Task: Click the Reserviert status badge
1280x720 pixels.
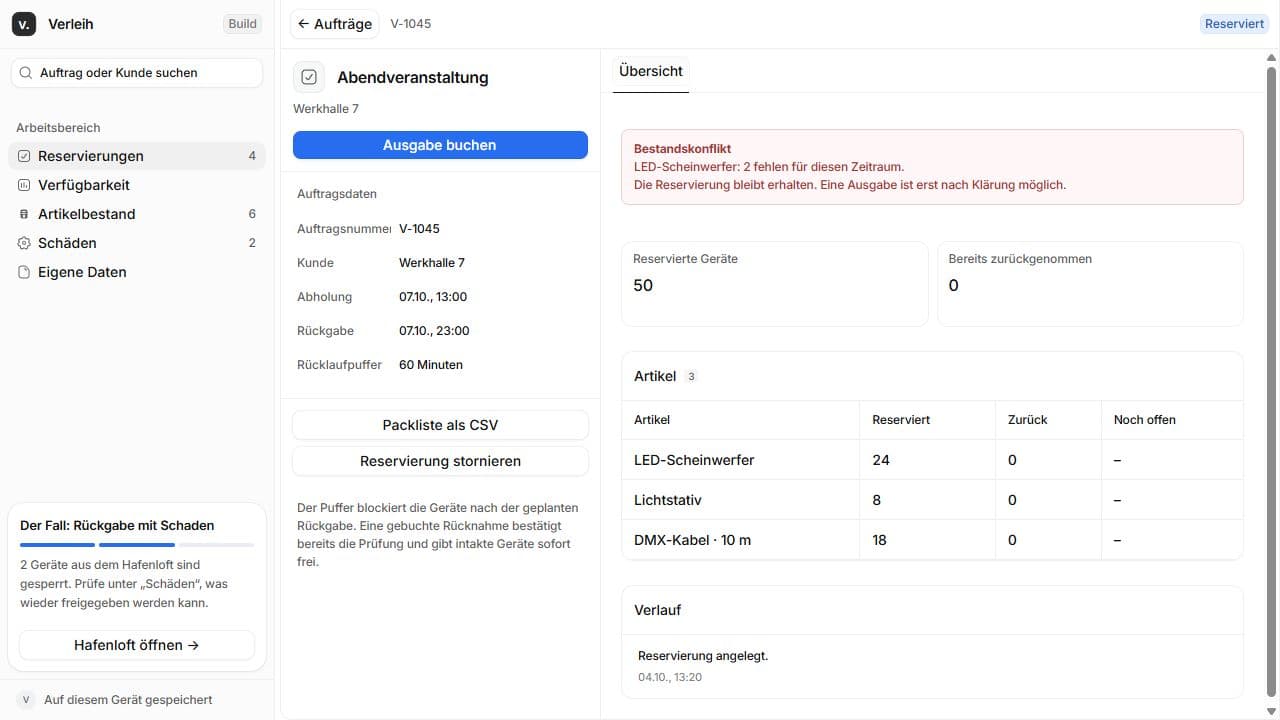Action: point(1234,24)
